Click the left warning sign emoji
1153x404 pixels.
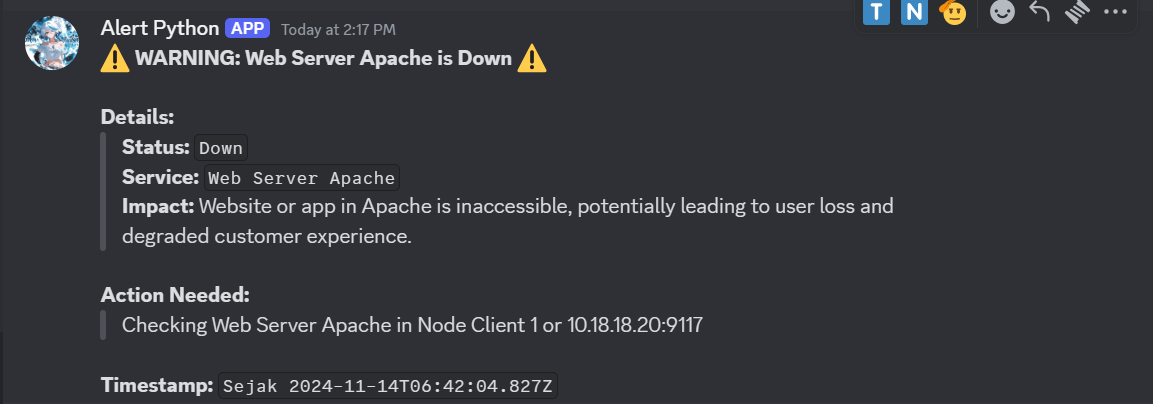tap(115, 59)
